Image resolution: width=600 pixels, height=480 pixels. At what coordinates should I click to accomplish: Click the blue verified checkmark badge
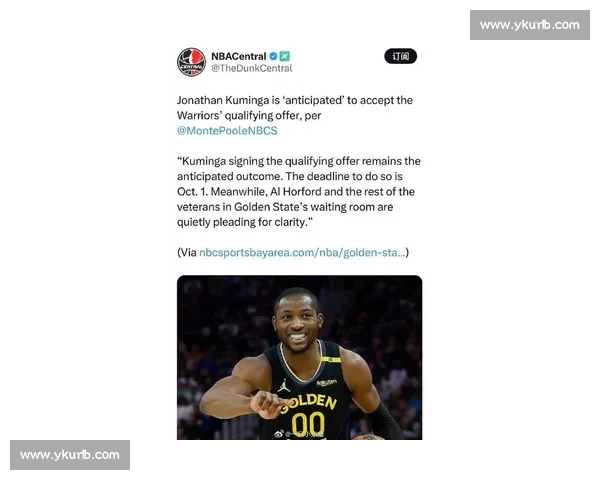tap(273, 56)
